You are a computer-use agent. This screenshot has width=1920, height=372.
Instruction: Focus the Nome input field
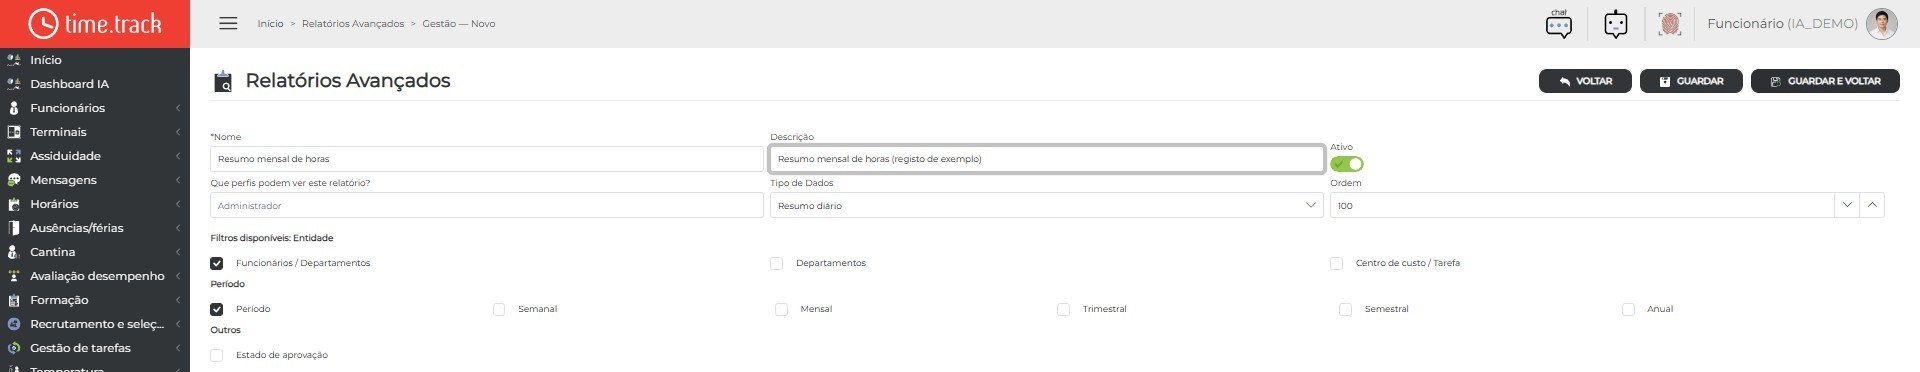click(486, 159)
